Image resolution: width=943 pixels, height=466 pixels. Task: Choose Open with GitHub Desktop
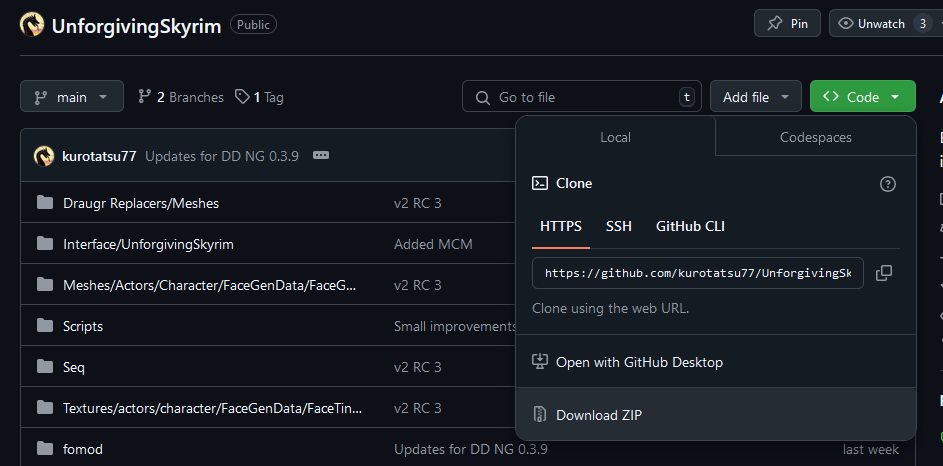pyautogui.click(x=639, y=362)
